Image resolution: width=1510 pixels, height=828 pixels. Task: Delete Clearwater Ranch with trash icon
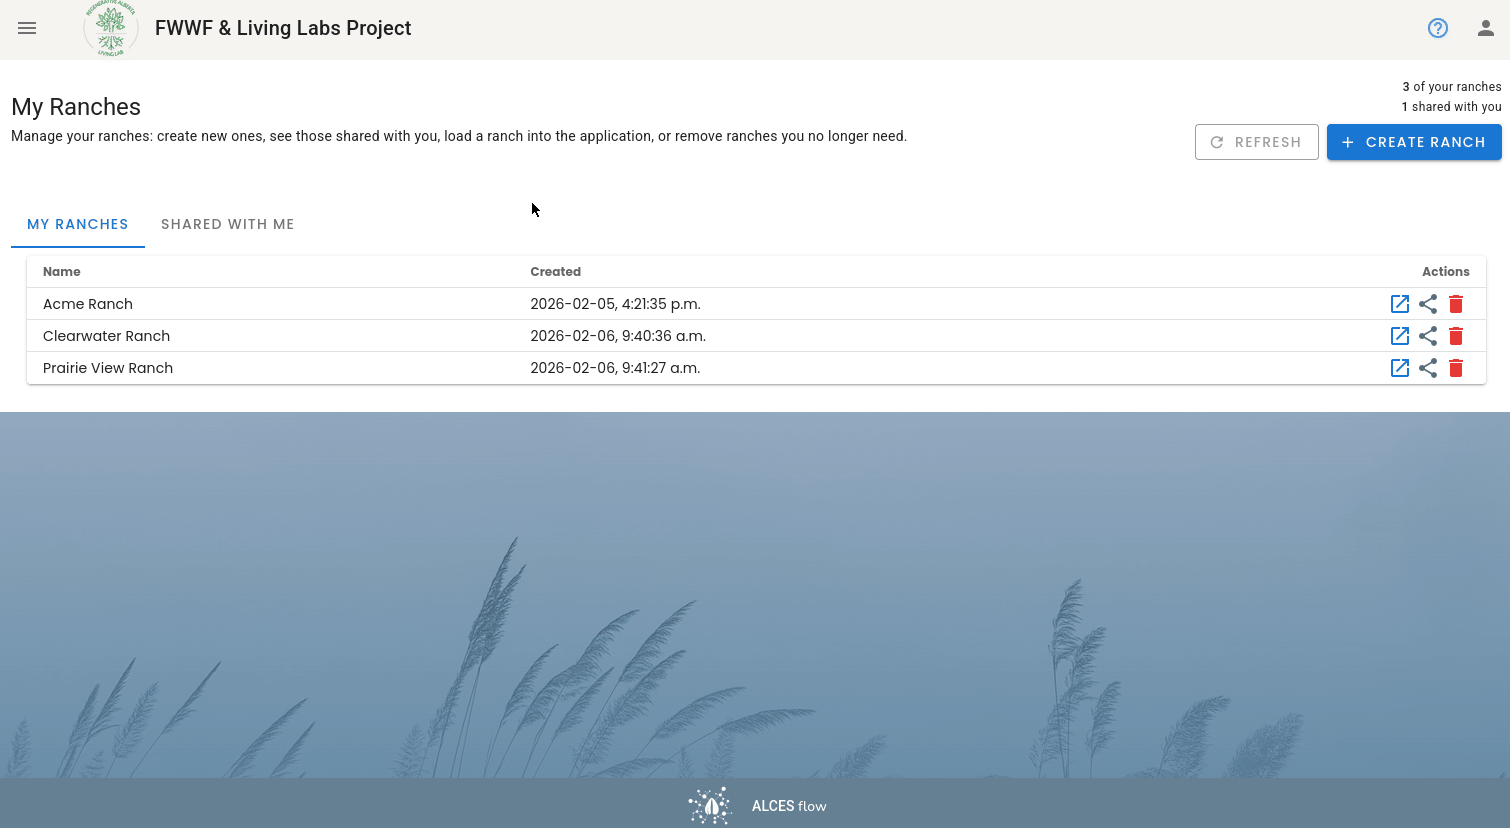(x=1456, y=336)
